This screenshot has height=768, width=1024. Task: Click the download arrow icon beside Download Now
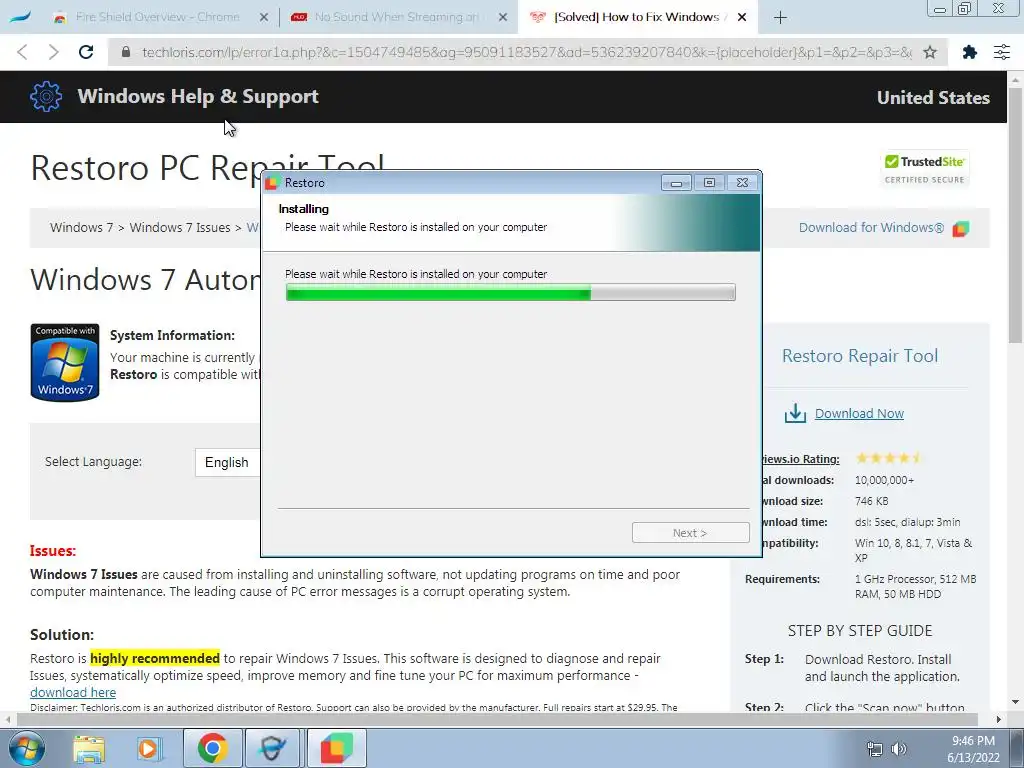(795, 413)
